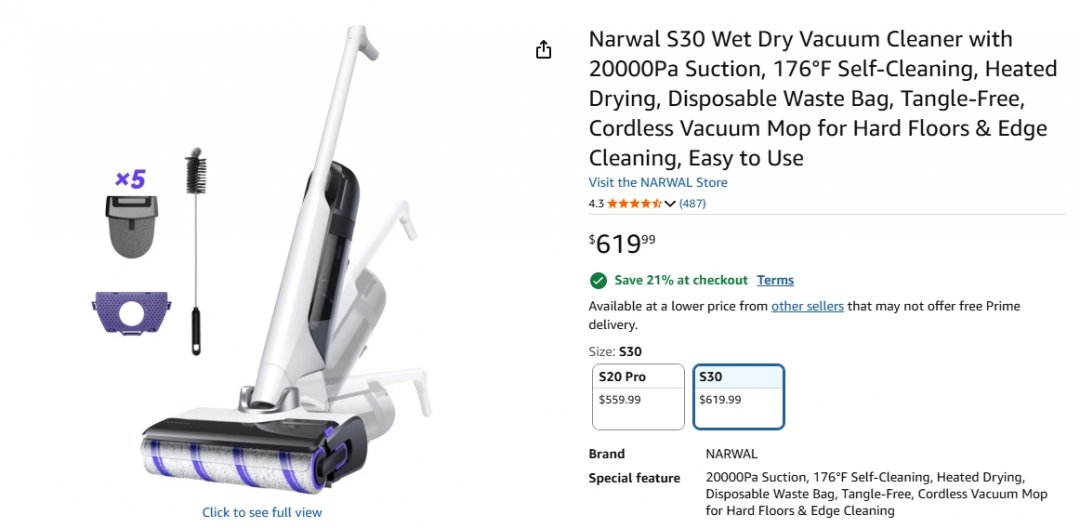This screenshot has width=1080, height=528.
Task: Click the black cleaning brush accessory in image
Action: coord(194,250)
